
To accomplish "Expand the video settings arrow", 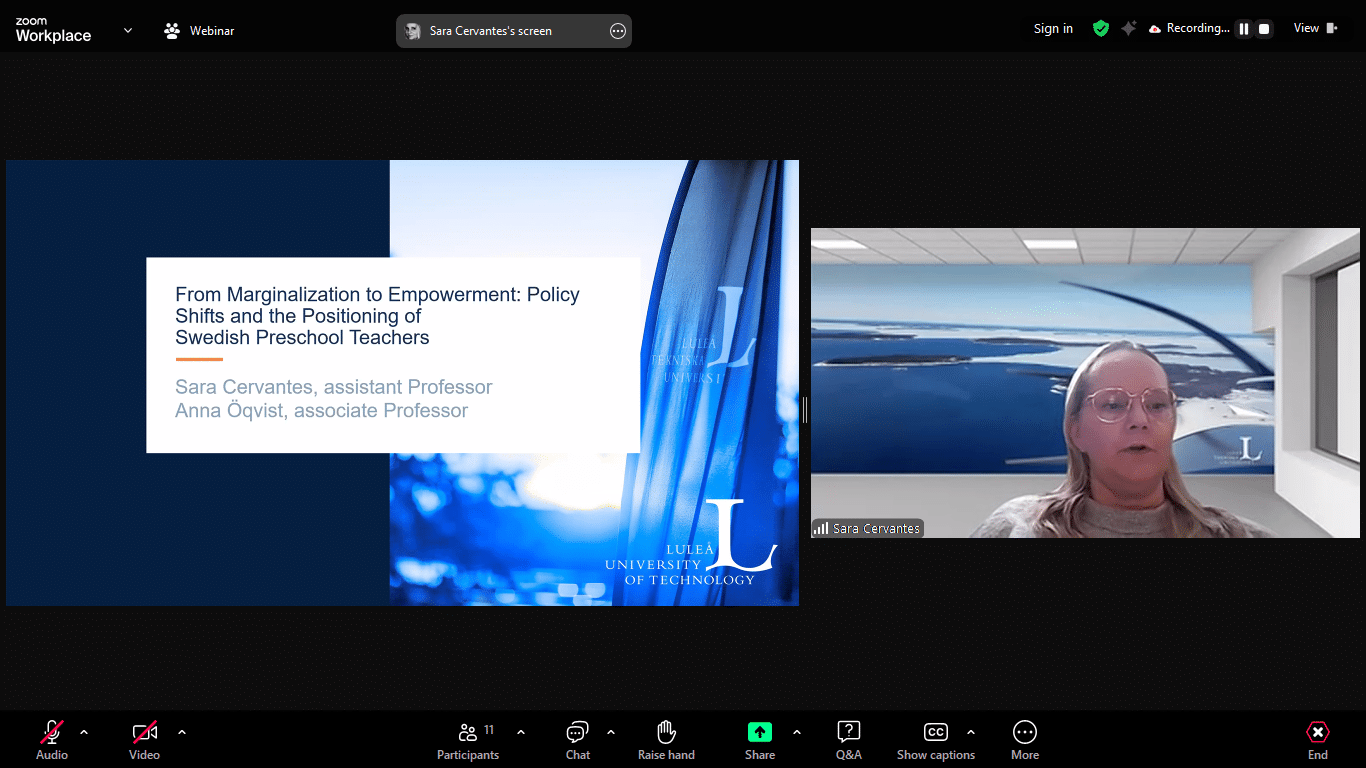I will pos(182,732).
